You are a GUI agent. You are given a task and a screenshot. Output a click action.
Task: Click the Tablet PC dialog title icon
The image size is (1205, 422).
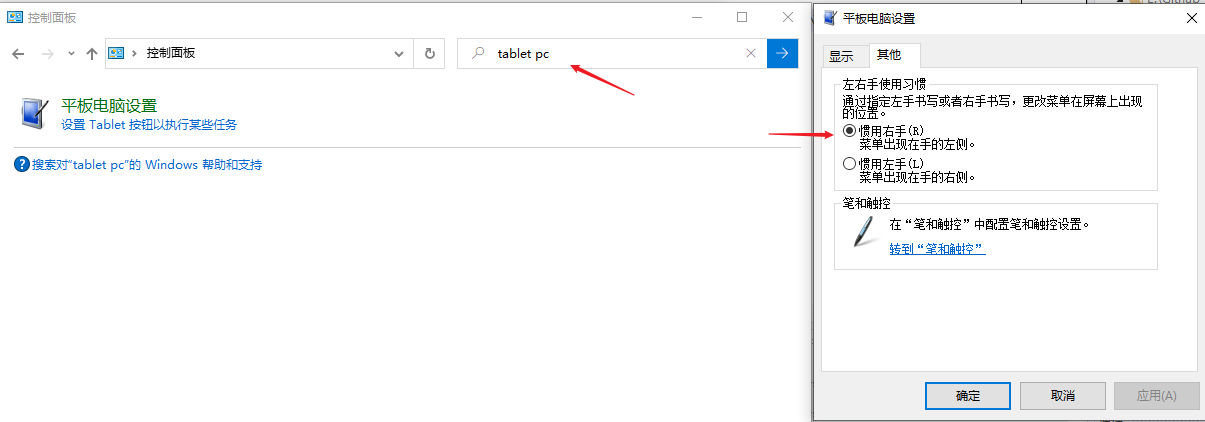coord(830,18)
